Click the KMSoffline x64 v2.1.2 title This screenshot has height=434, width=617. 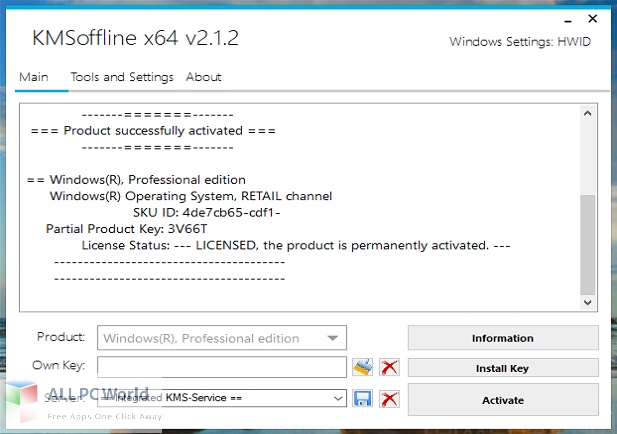click(x=135, y=38)
